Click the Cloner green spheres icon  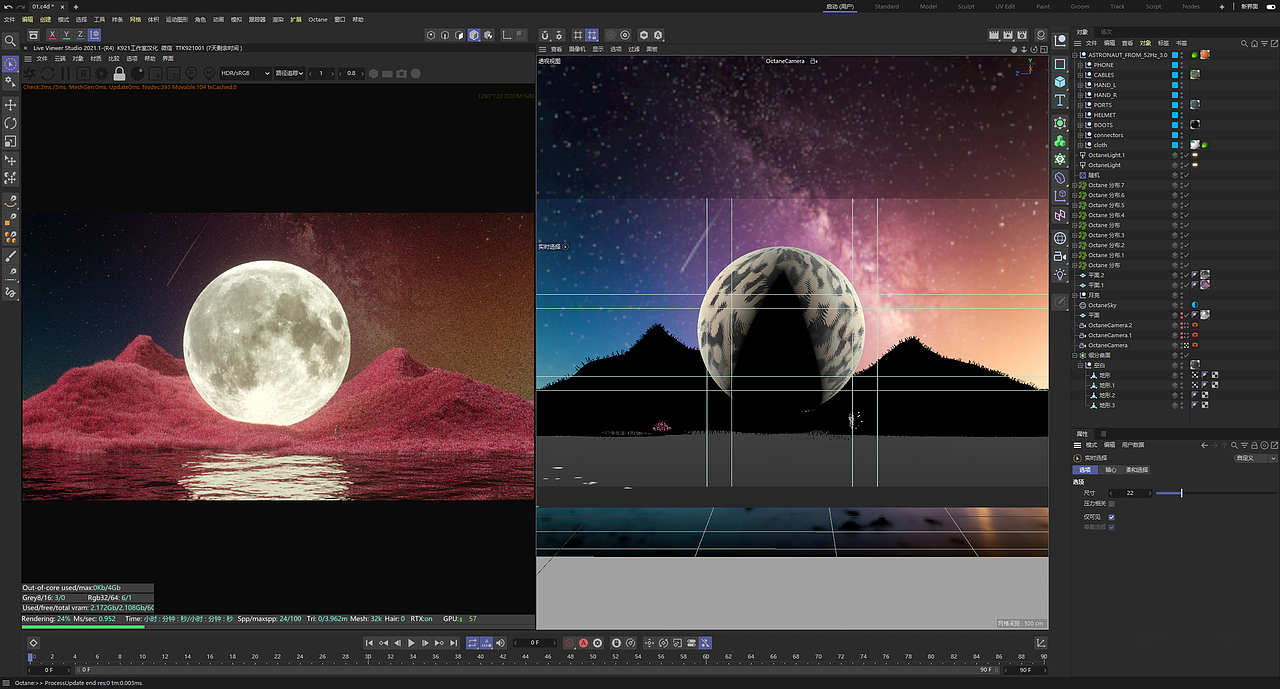[x=1060, y=141]
